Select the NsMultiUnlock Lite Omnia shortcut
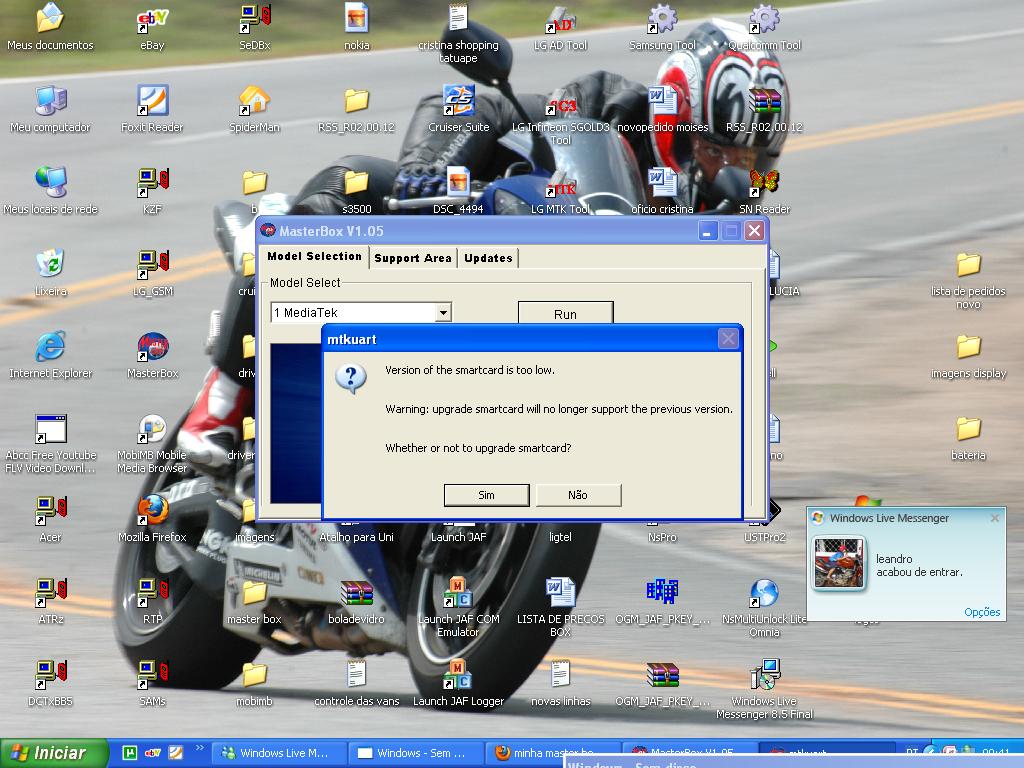The image size is (1024, 768). 765,607
